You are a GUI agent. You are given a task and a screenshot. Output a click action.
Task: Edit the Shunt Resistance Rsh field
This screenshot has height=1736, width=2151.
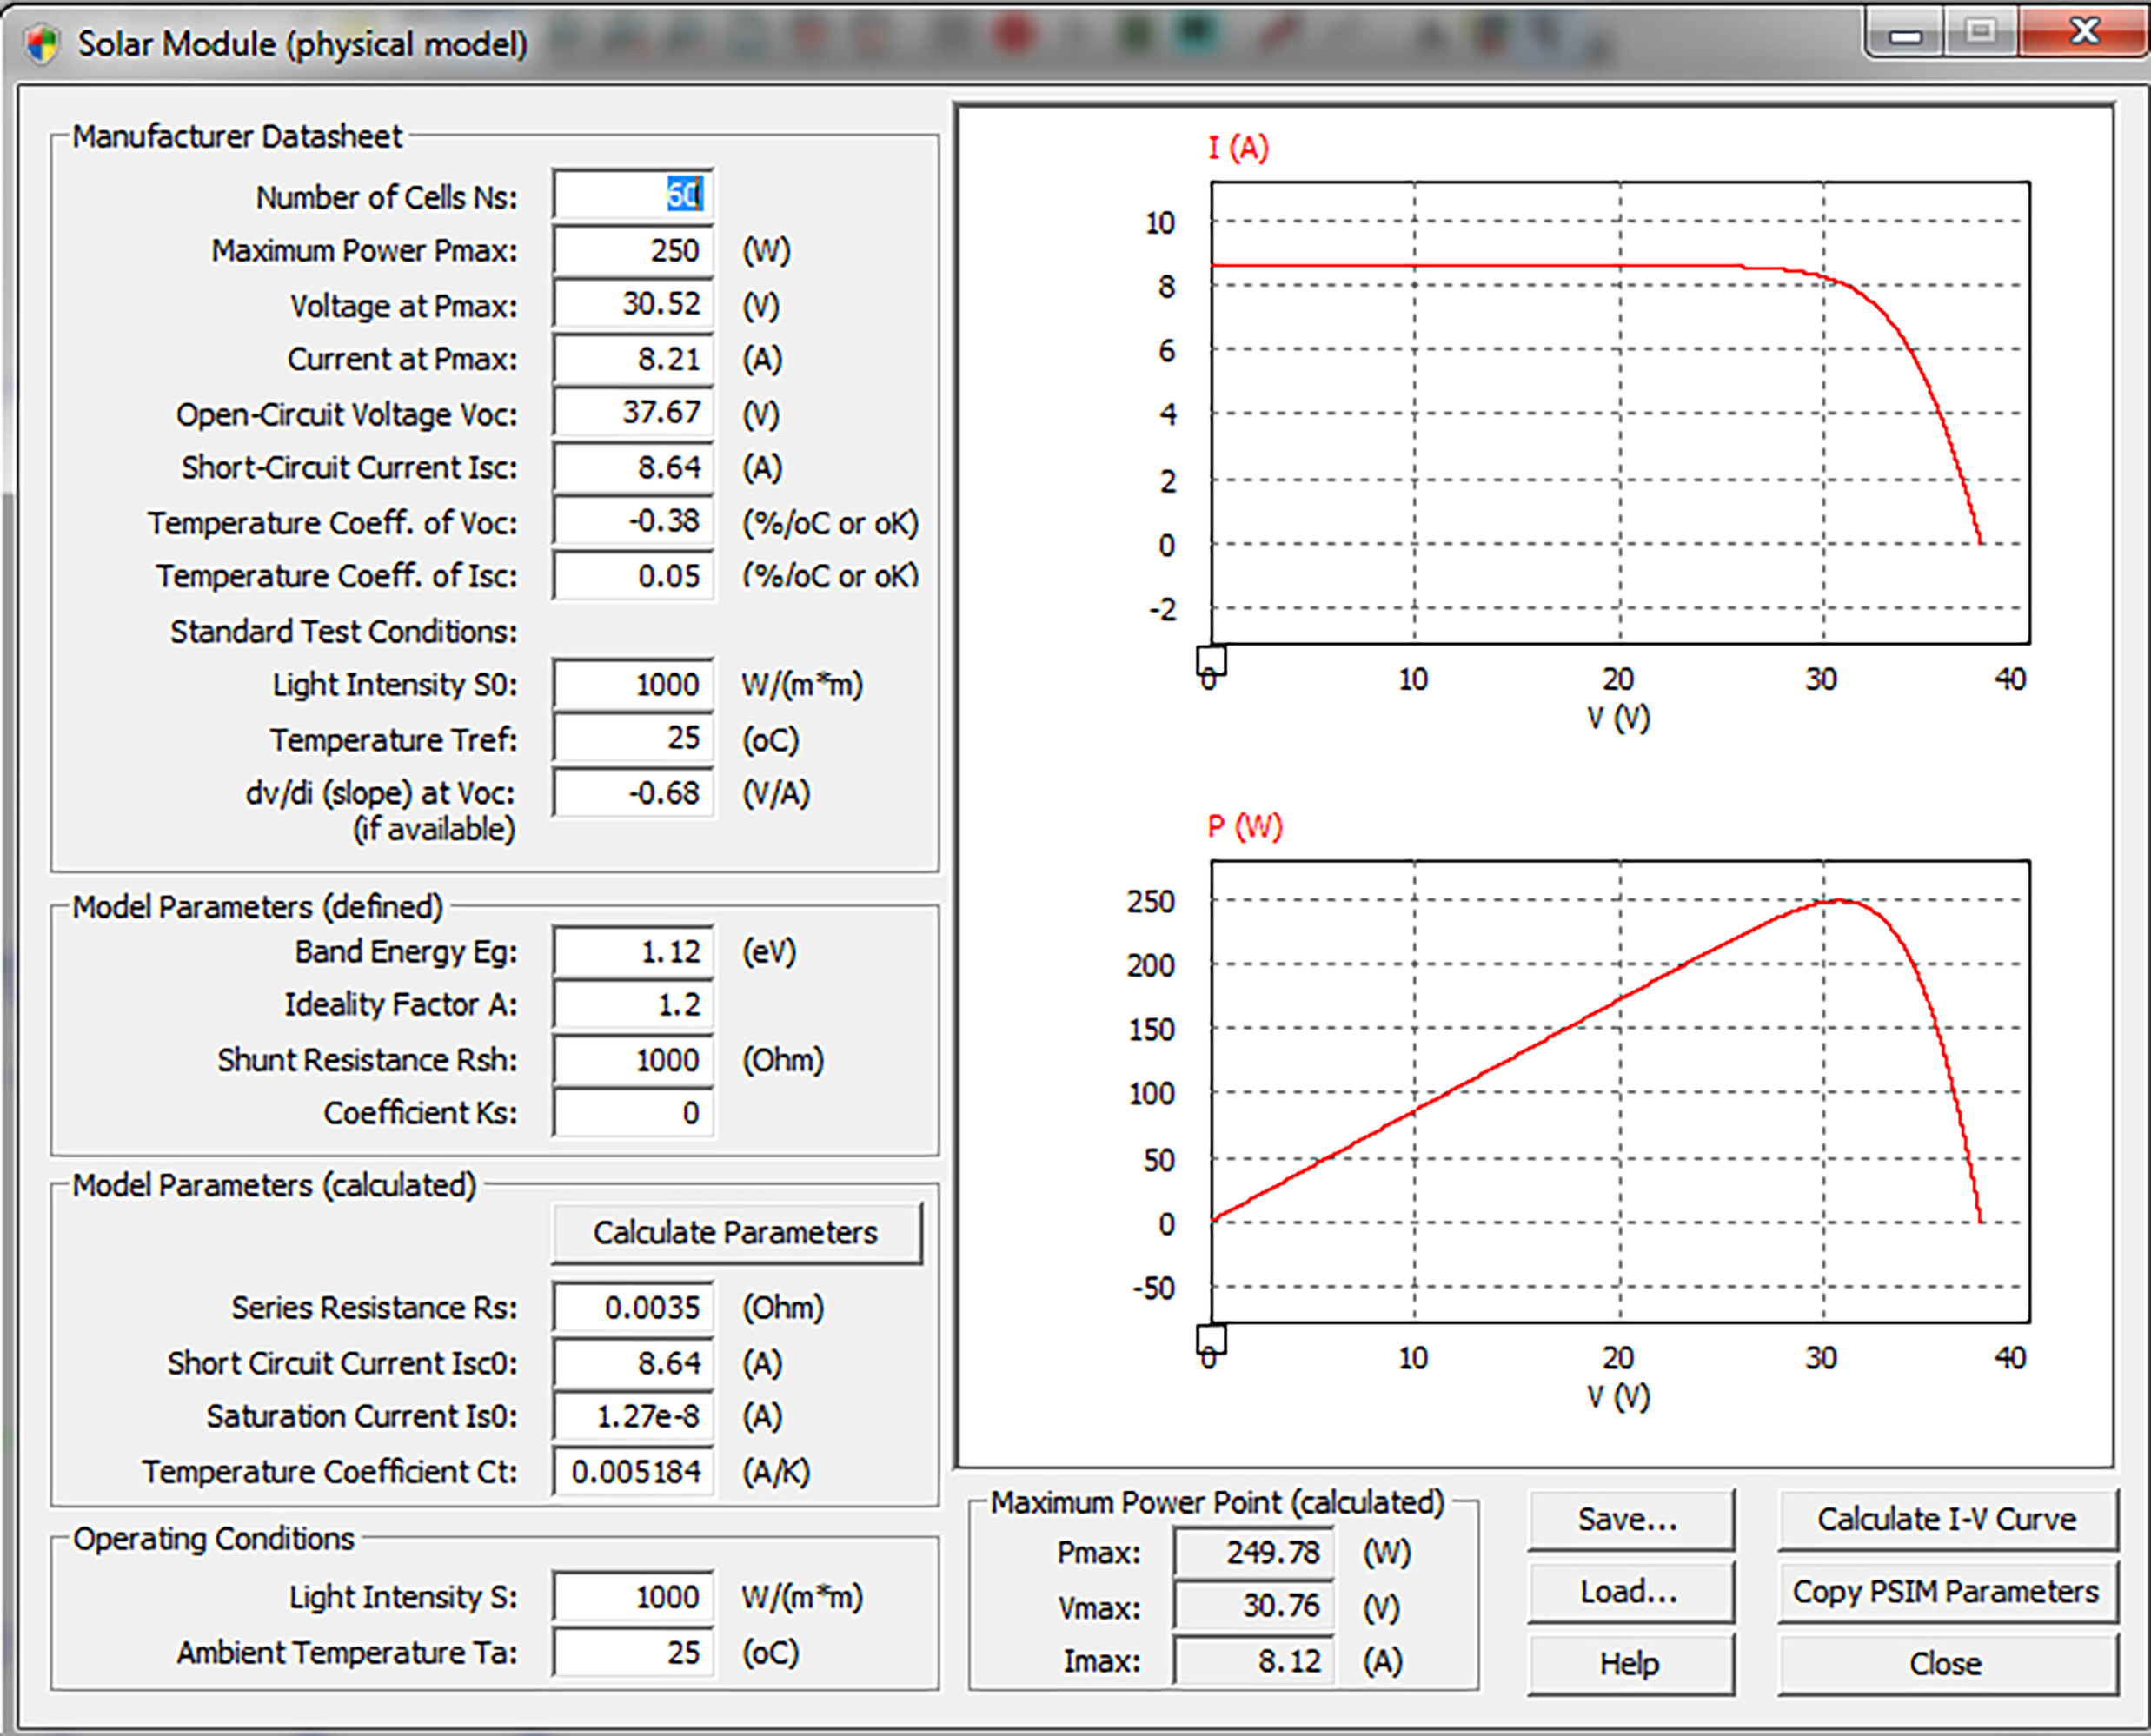[x=633, y=1059]
